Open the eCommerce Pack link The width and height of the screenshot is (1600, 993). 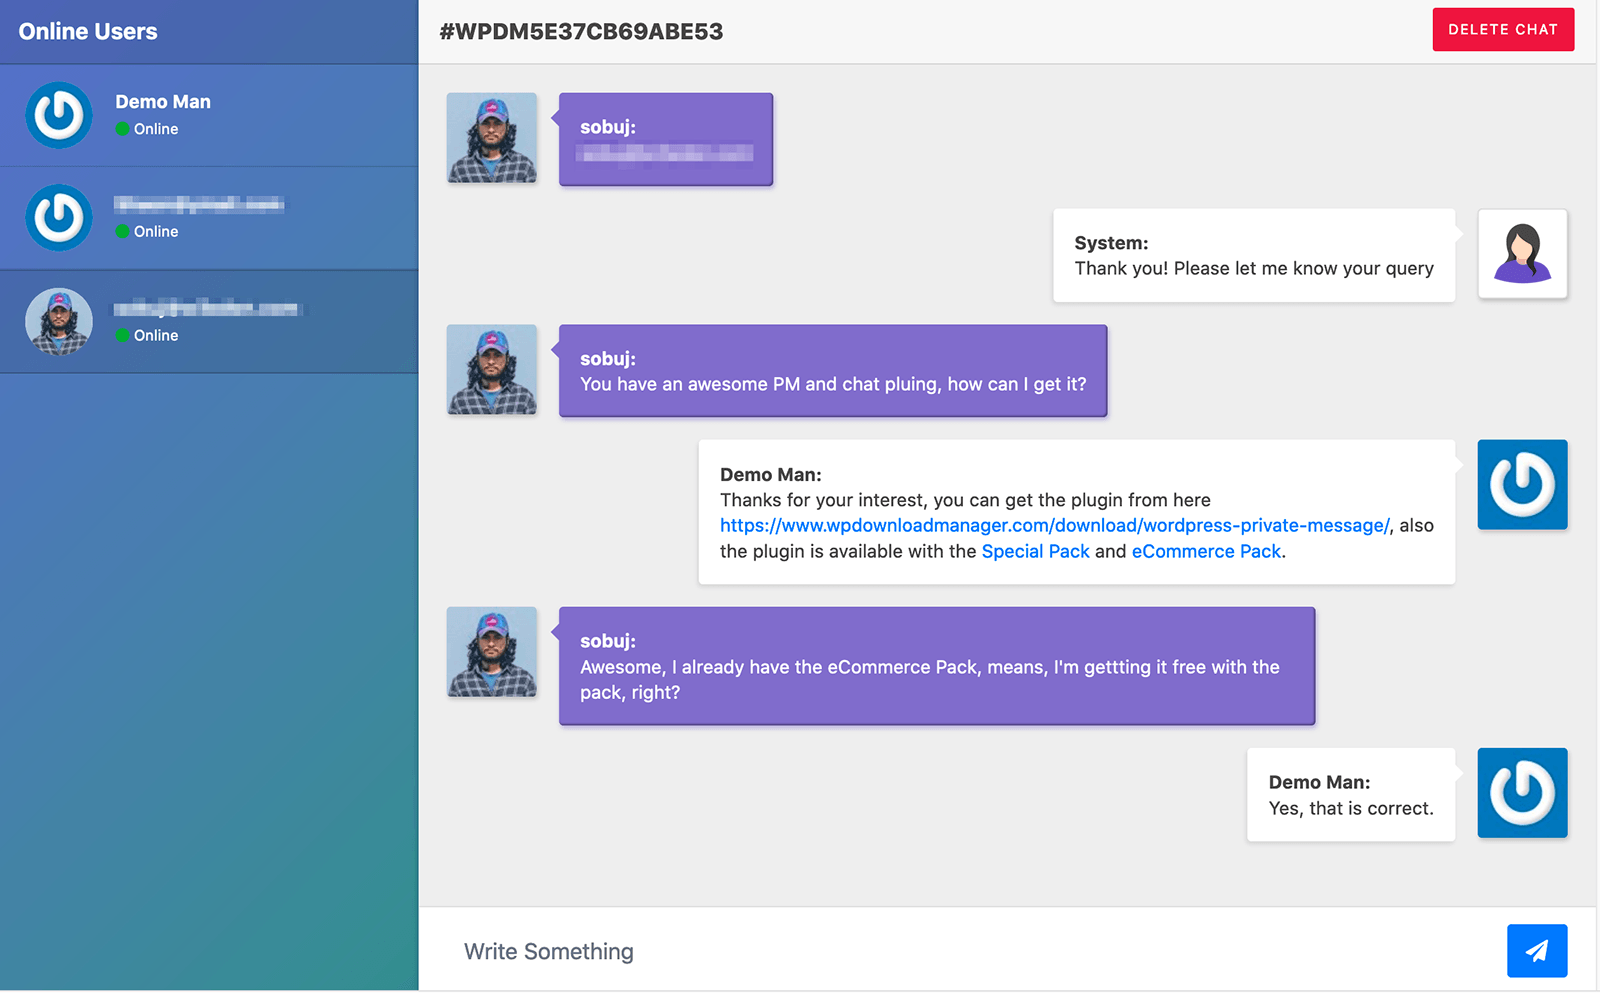[1206, 552]
